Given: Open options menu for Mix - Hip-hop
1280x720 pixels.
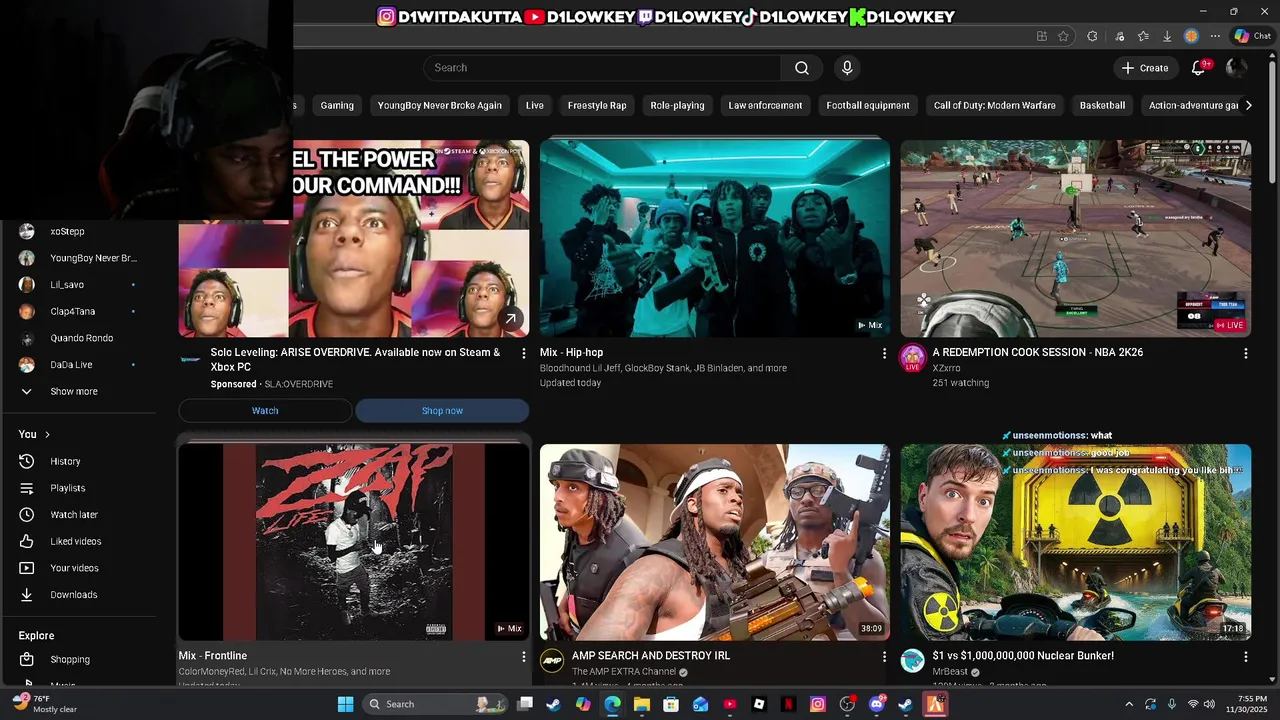Looking at the screenshot, I should [884, 353].
